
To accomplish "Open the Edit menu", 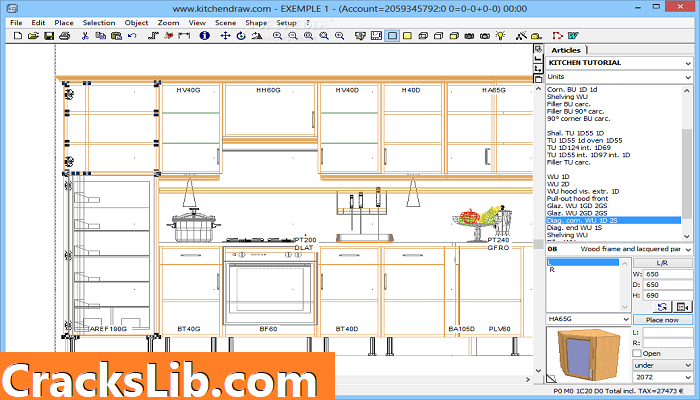I will pyautogui.click(x=38, y=22).
